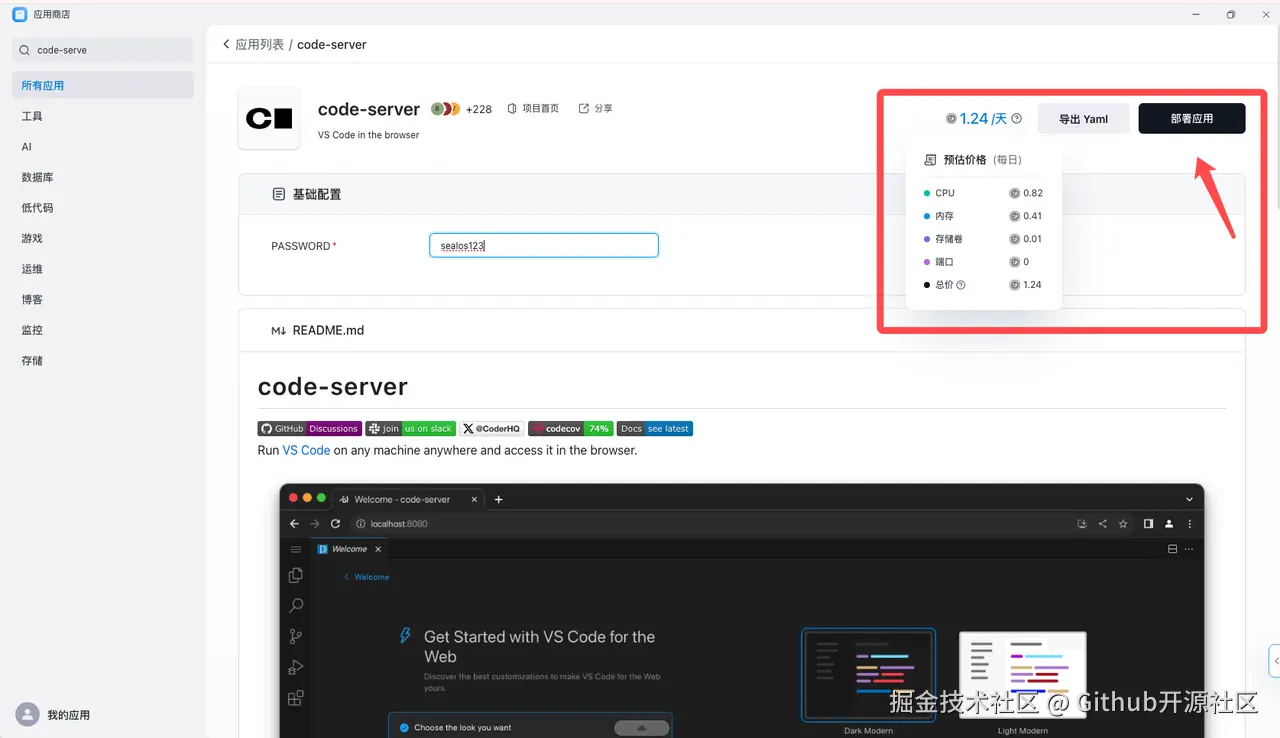Click the user avatar icon beside 我的应用
This screenshot has height=738, width=1280.
click(x=28, y=714)
